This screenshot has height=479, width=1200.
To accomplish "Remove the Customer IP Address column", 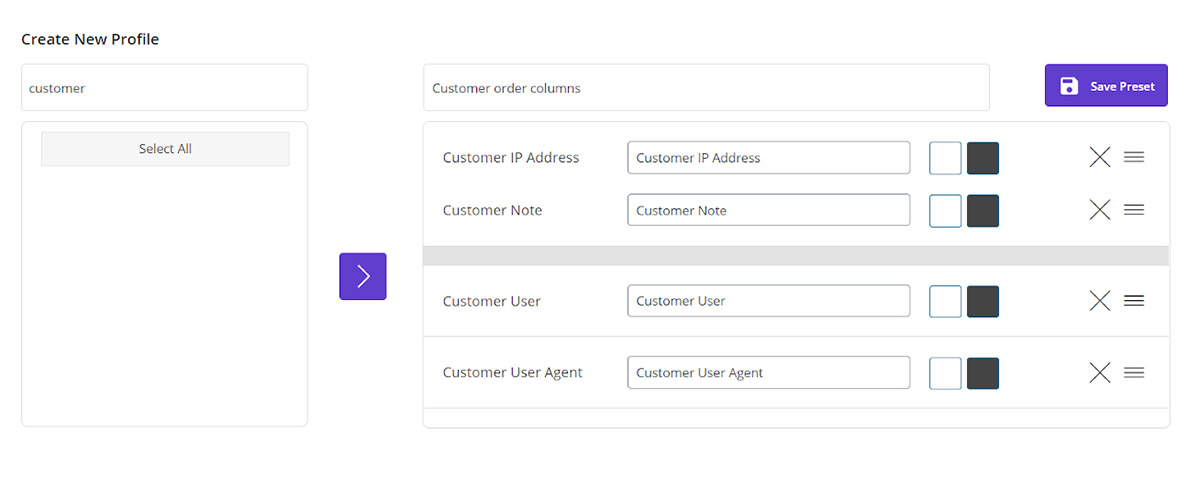I will tap(1099, 157).
